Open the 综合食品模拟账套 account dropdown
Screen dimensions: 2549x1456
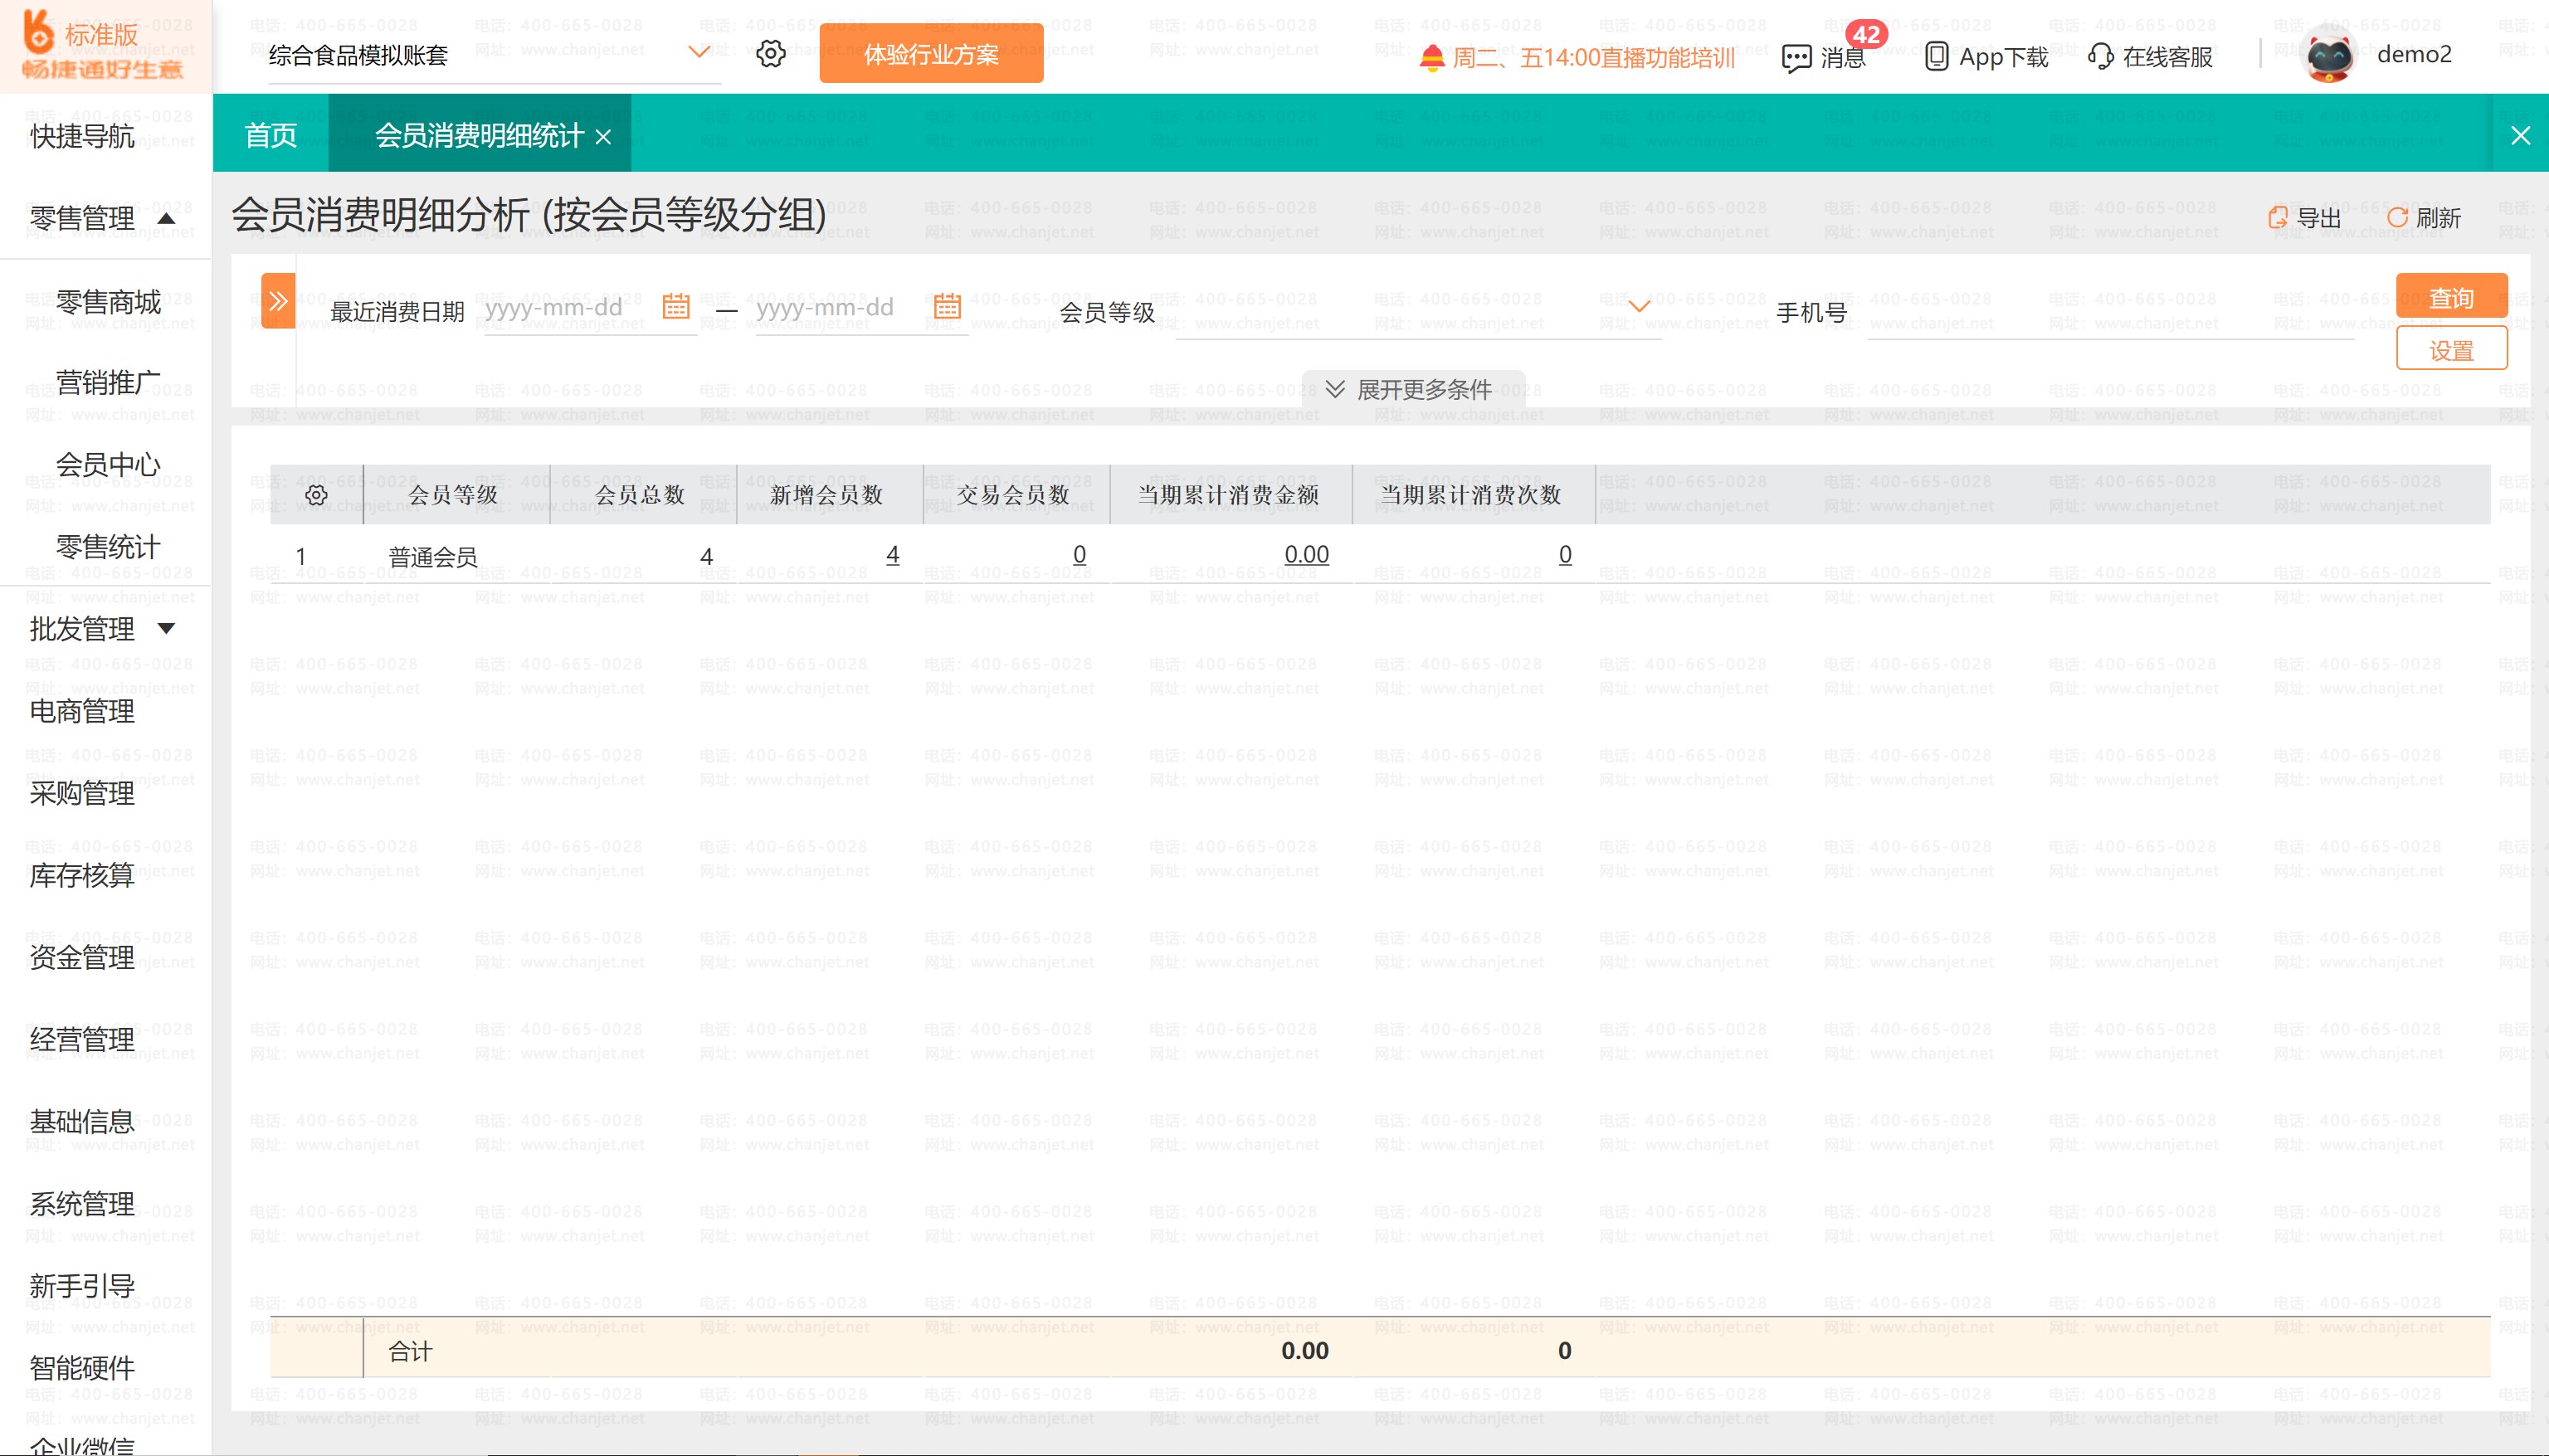pos(699,52)
